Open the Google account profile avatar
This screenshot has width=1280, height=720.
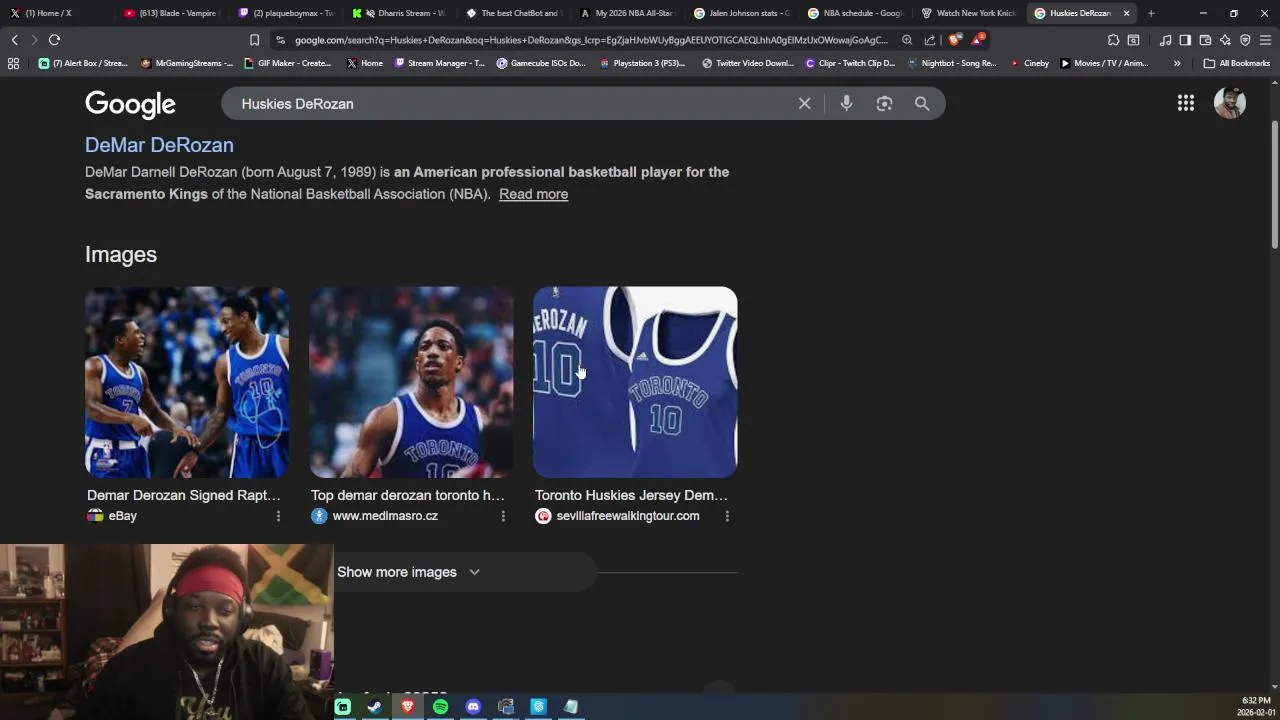pyautogui.click(x=1229, y=103)
